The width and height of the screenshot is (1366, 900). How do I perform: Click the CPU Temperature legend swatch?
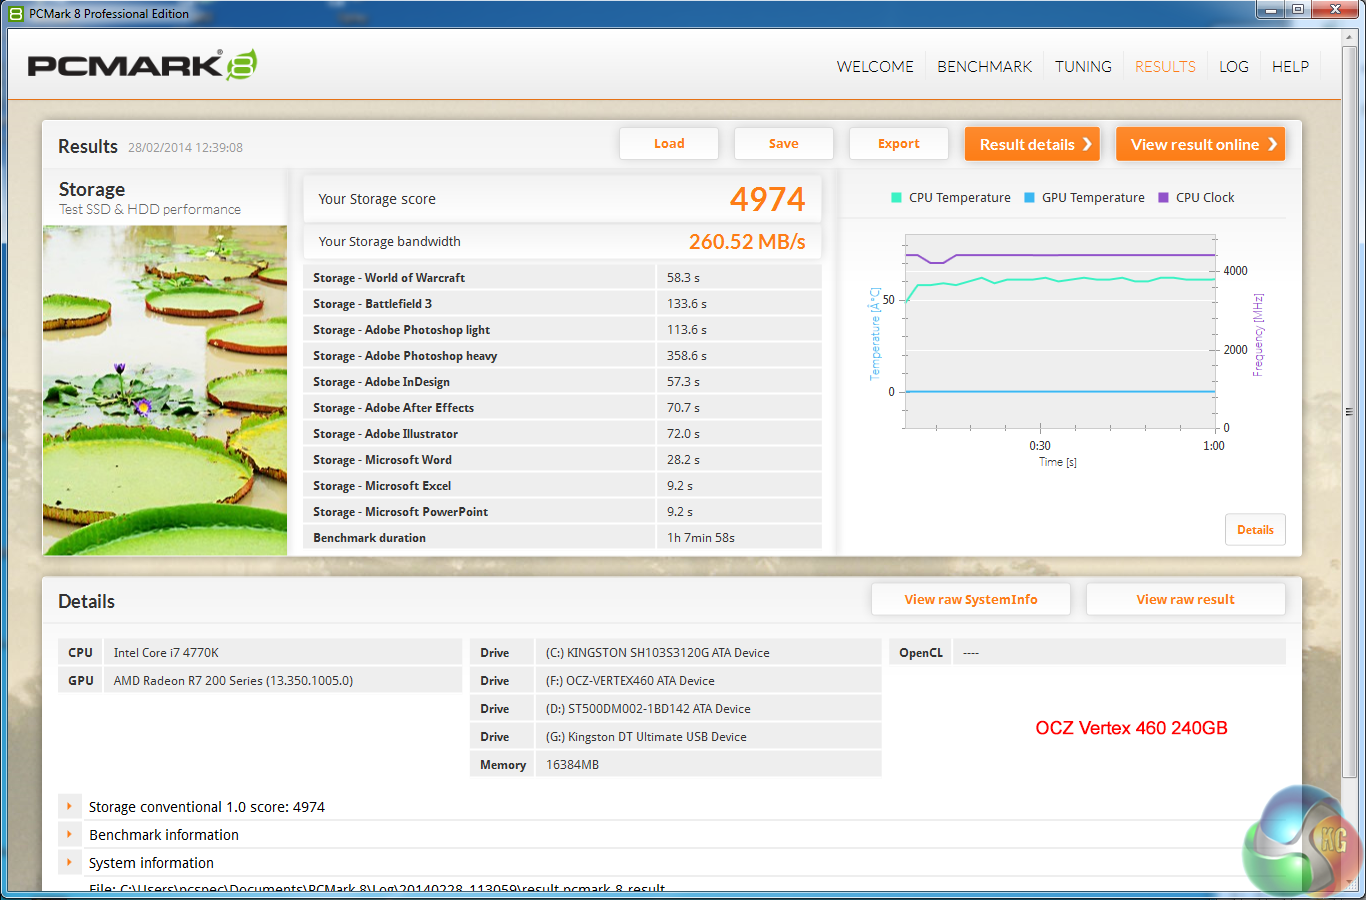897,198
